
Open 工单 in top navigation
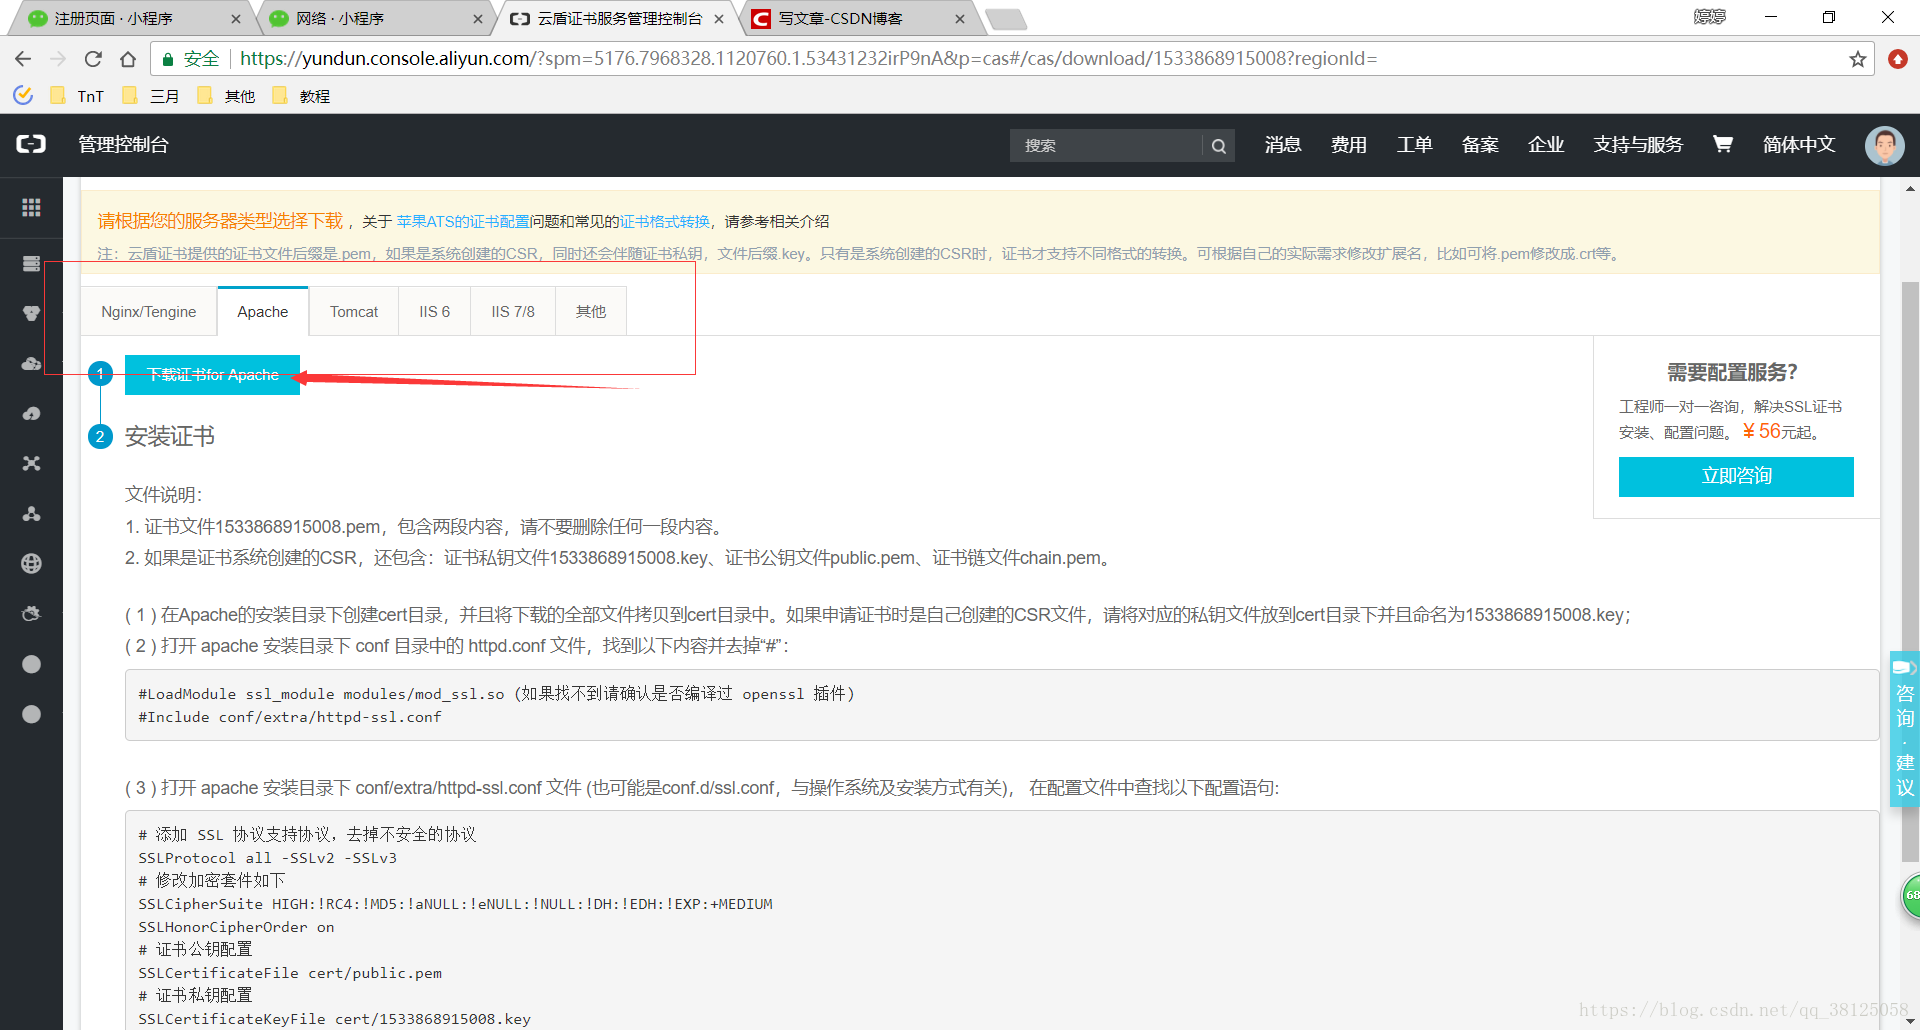tap(1415, 145)
